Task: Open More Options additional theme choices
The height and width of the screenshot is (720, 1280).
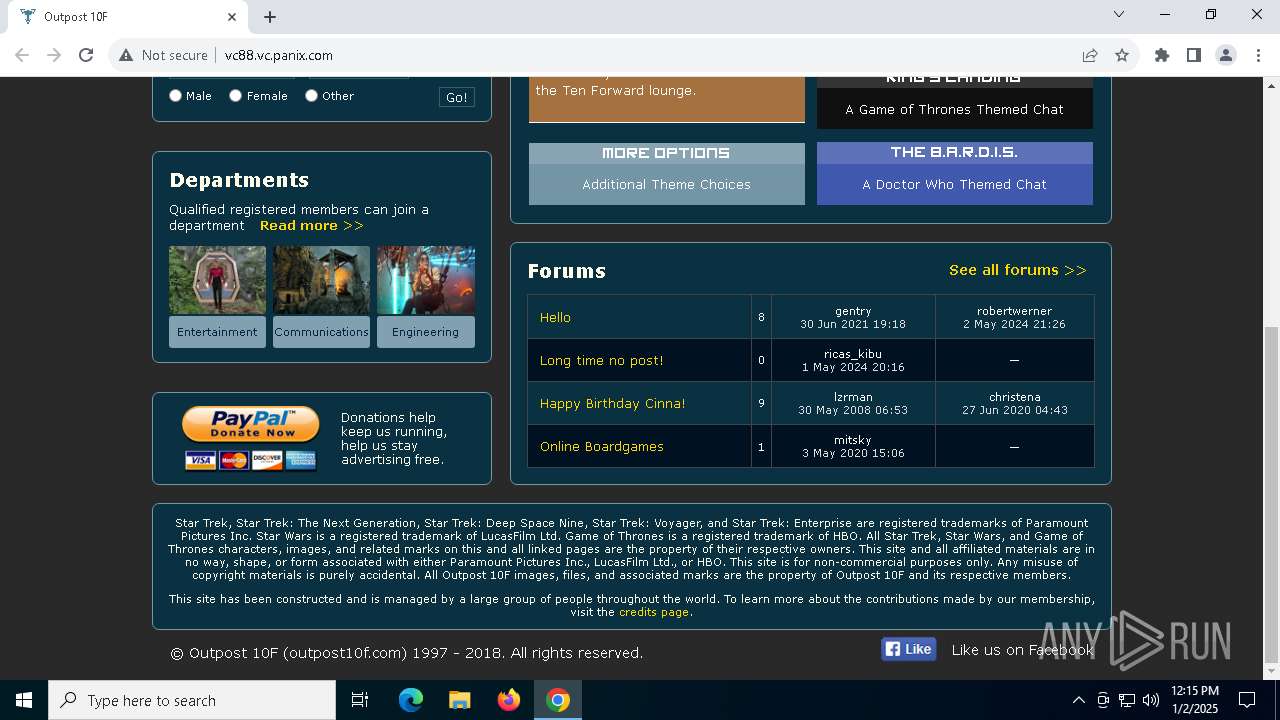Action: 666,174
